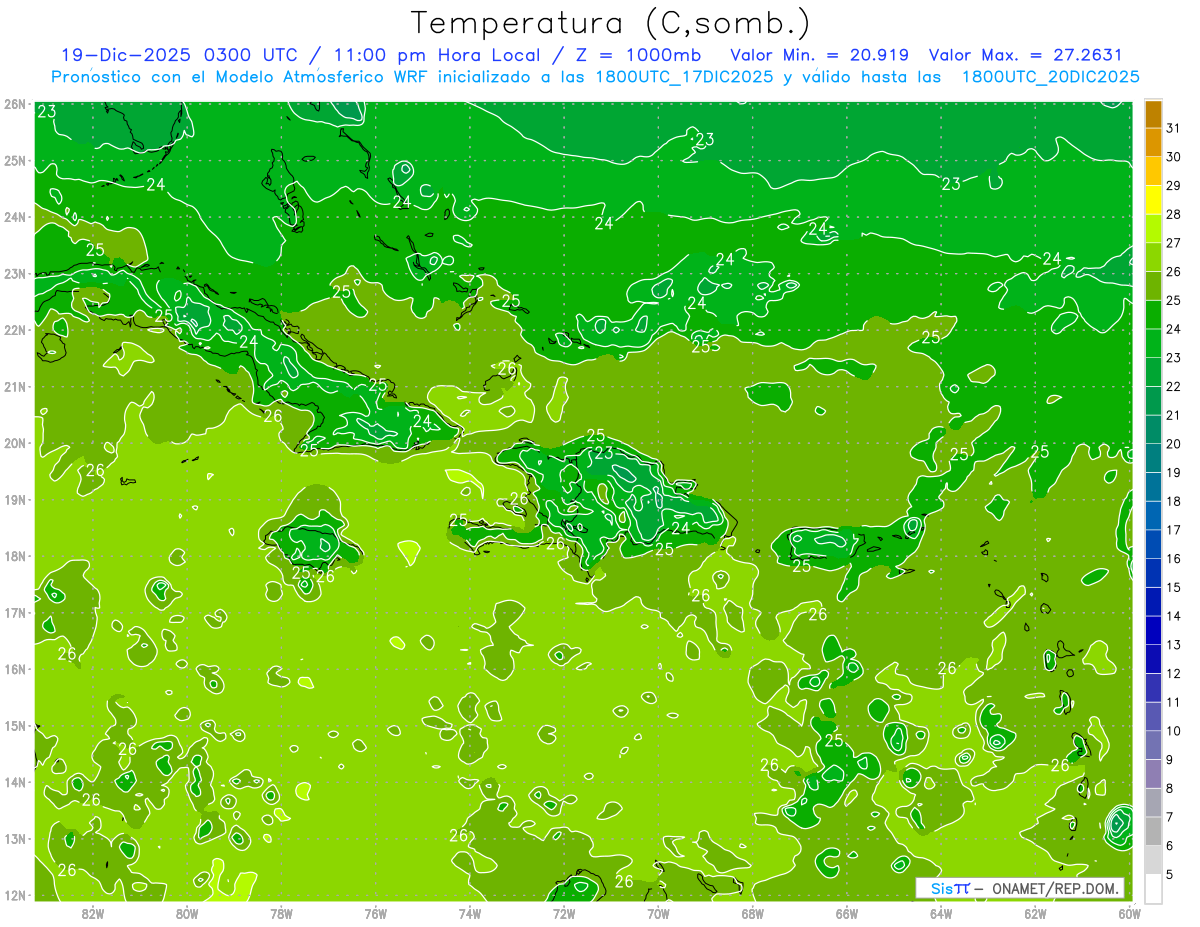Click the color scale label '21'

[1173, 414]
